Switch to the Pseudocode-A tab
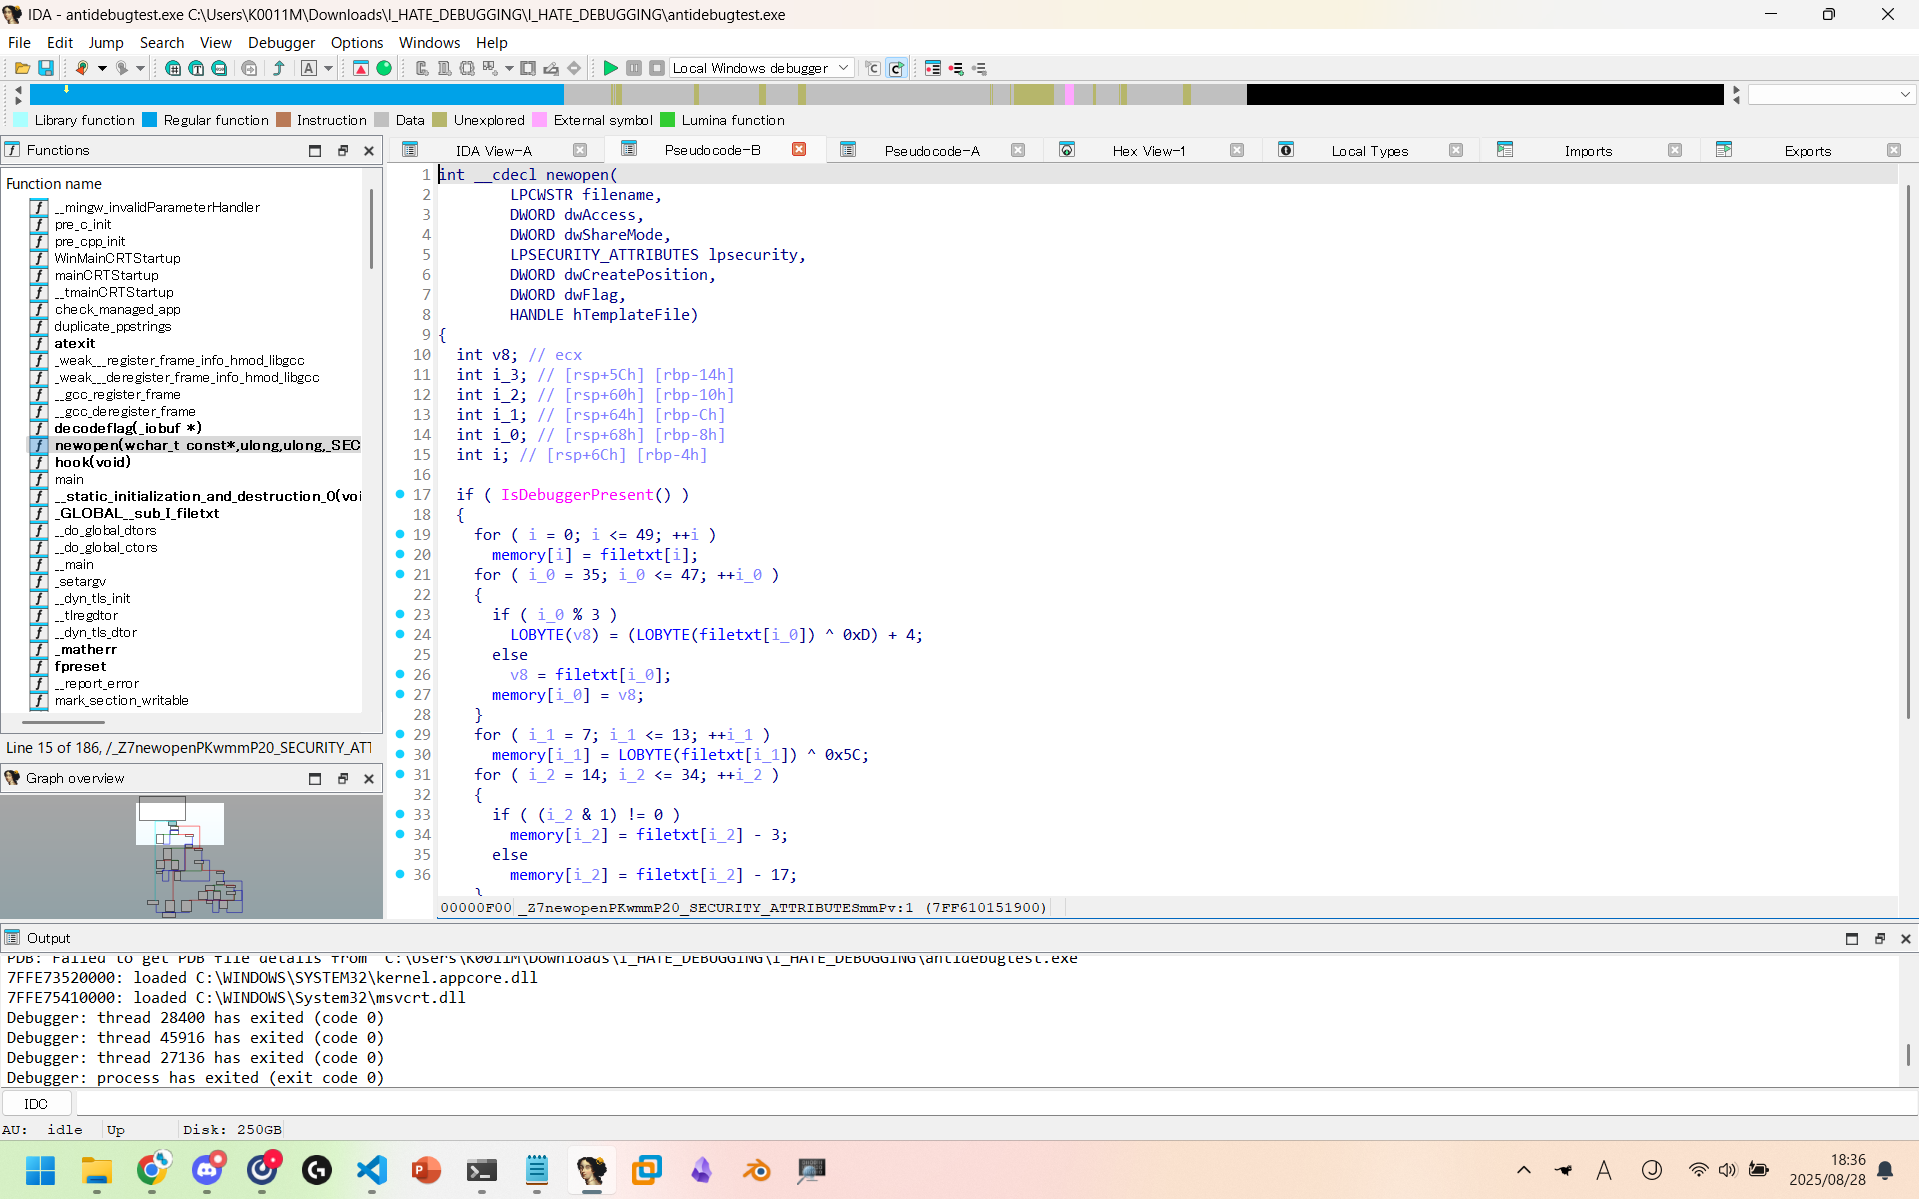 pyautogui.click(x=932, y=150)
